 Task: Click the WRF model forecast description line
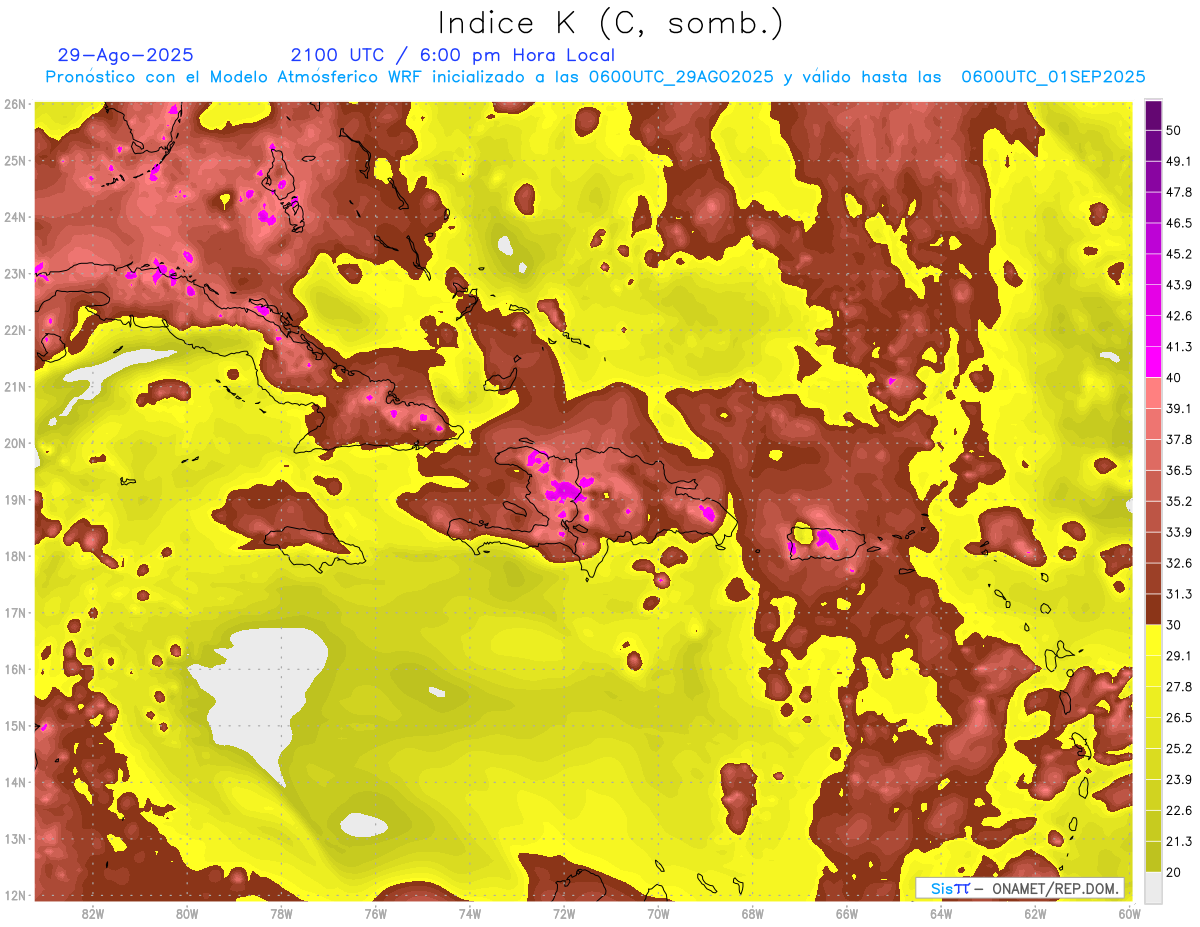pyautogui.click(x=595, y=77)
